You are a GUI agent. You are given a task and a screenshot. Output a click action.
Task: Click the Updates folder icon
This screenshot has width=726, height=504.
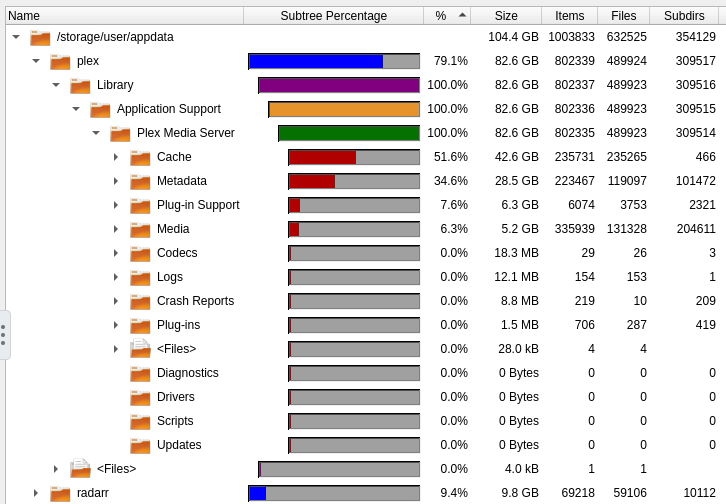(140, 447)
